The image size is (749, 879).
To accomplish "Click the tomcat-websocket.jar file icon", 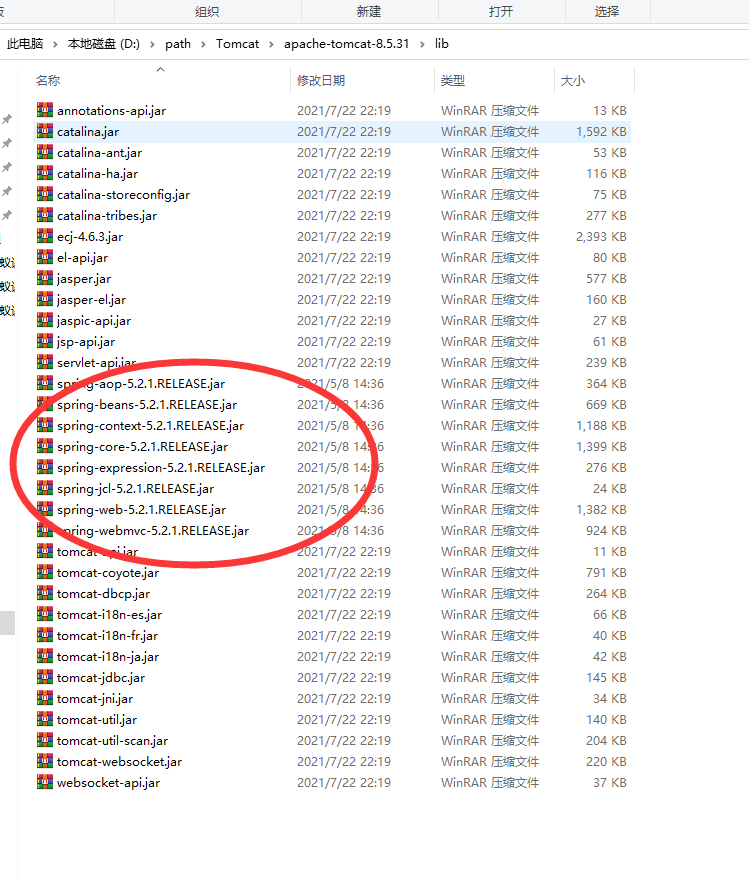I will [45, 761].
